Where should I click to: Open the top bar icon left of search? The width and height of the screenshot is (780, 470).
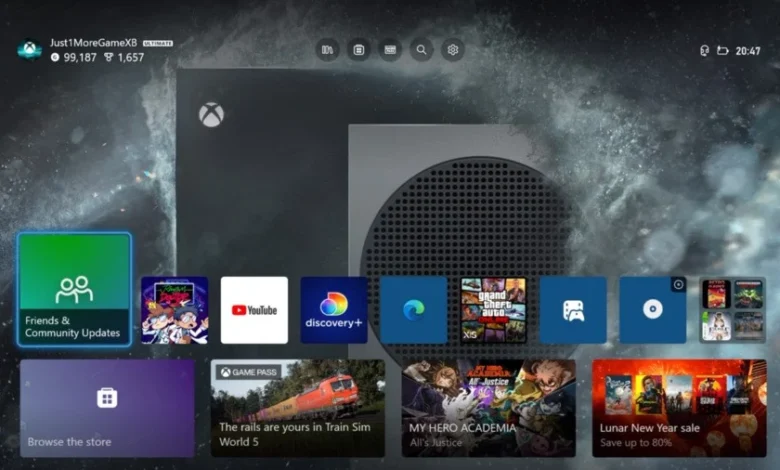[390, 49]
